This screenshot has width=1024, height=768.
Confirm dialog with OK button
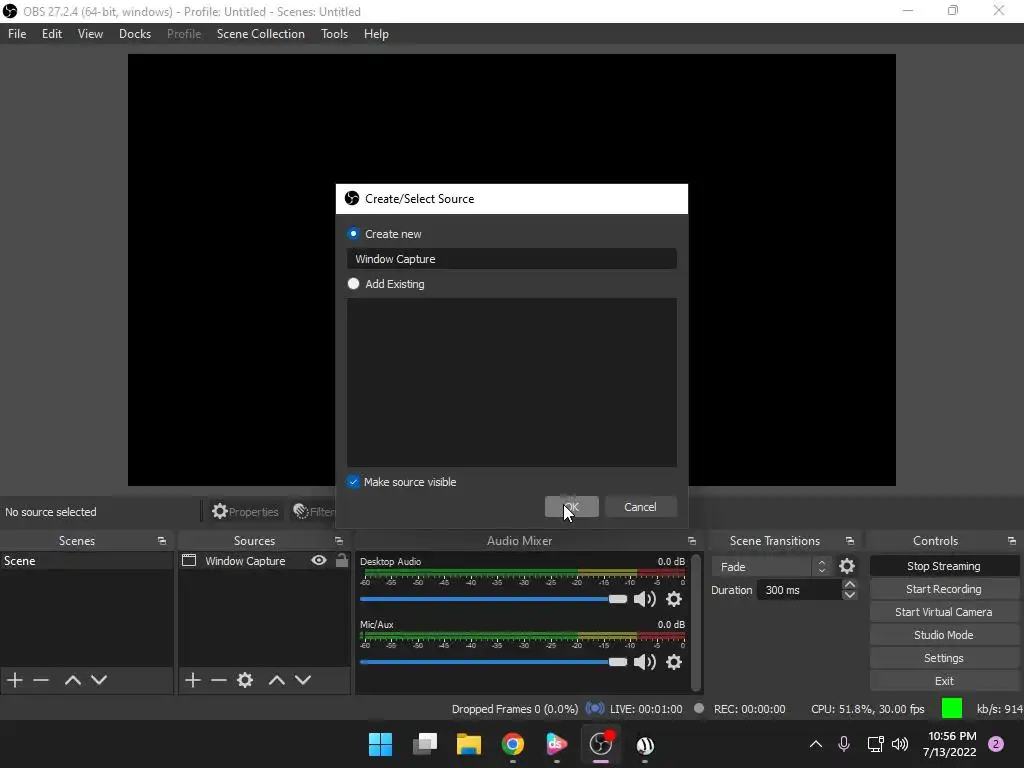pyautogui.click(x=571, y=507)
